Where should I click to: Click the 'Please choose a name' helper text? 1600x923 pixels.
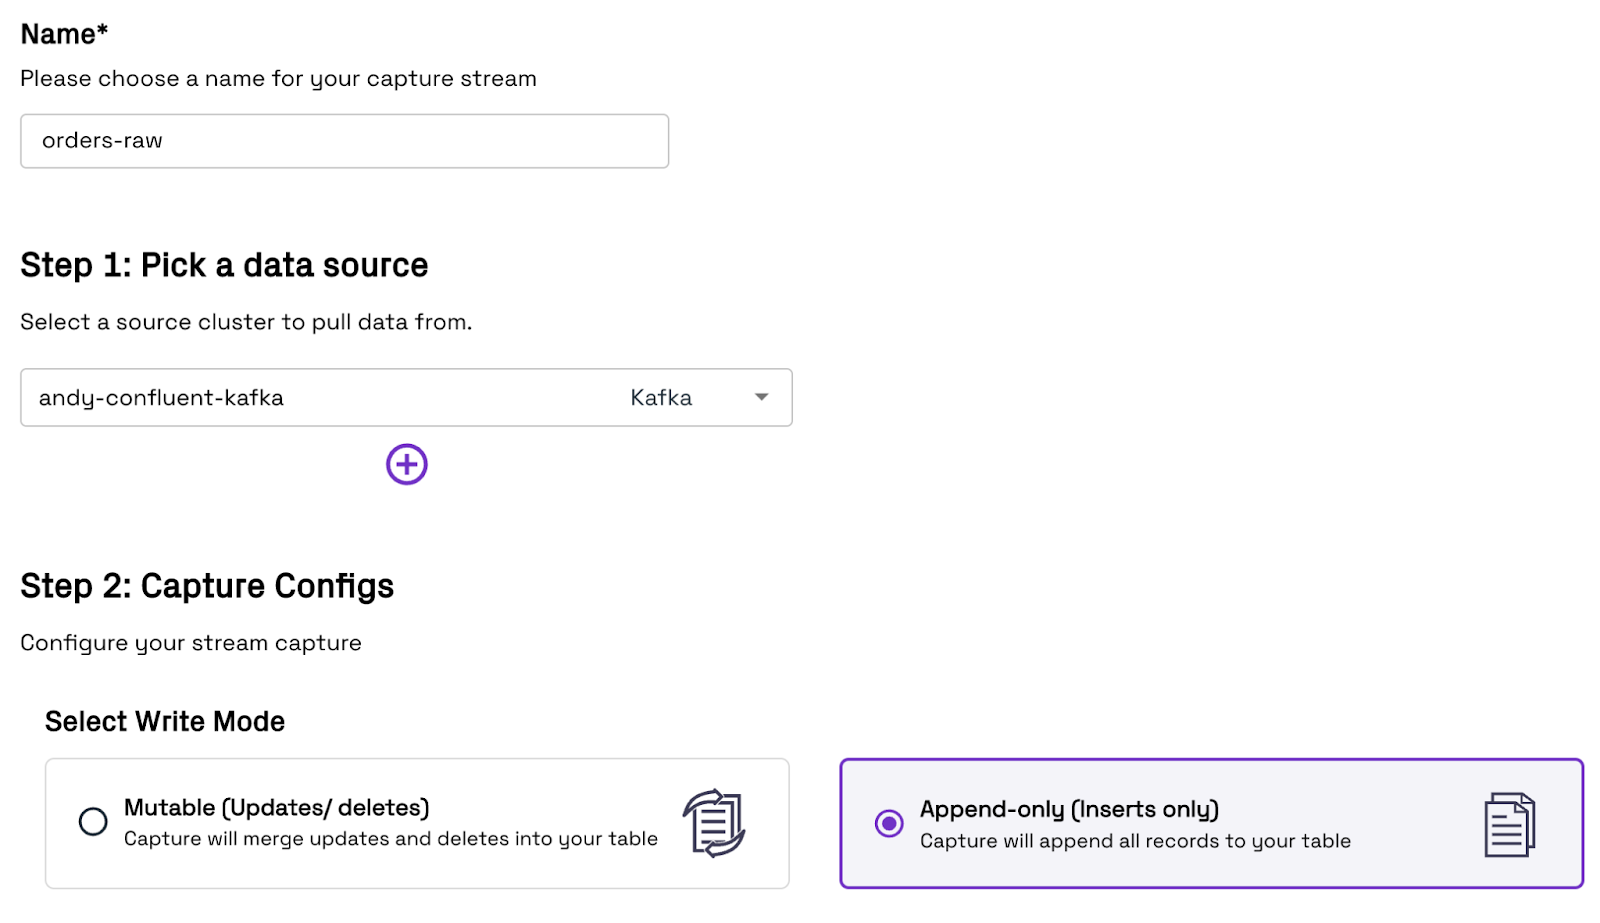click(278, 78)
